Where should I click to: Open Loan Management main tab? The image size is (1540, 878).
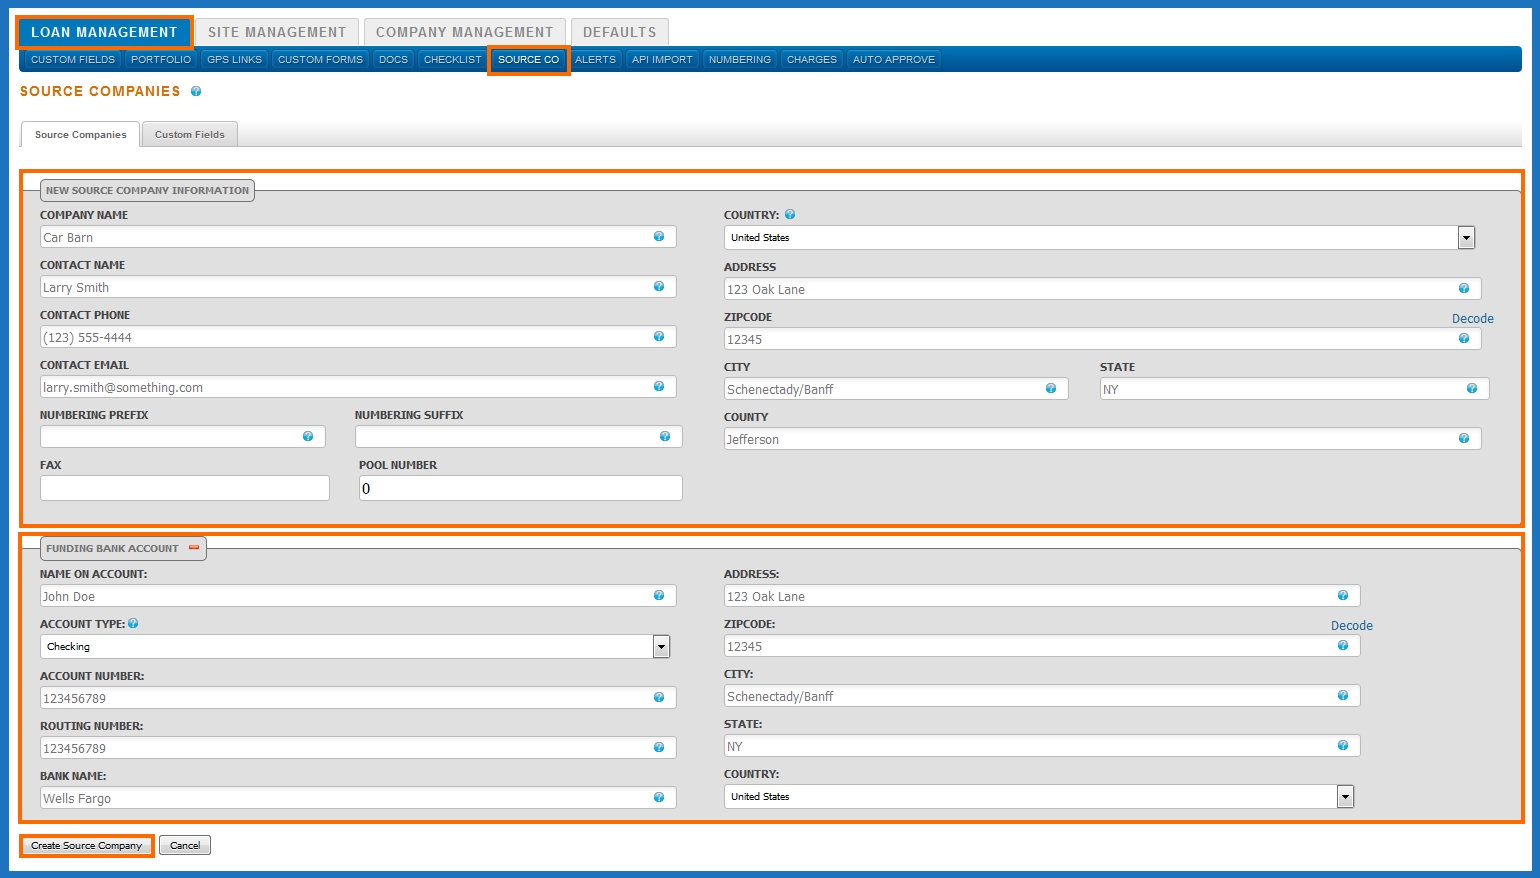(x=104, y=32)
